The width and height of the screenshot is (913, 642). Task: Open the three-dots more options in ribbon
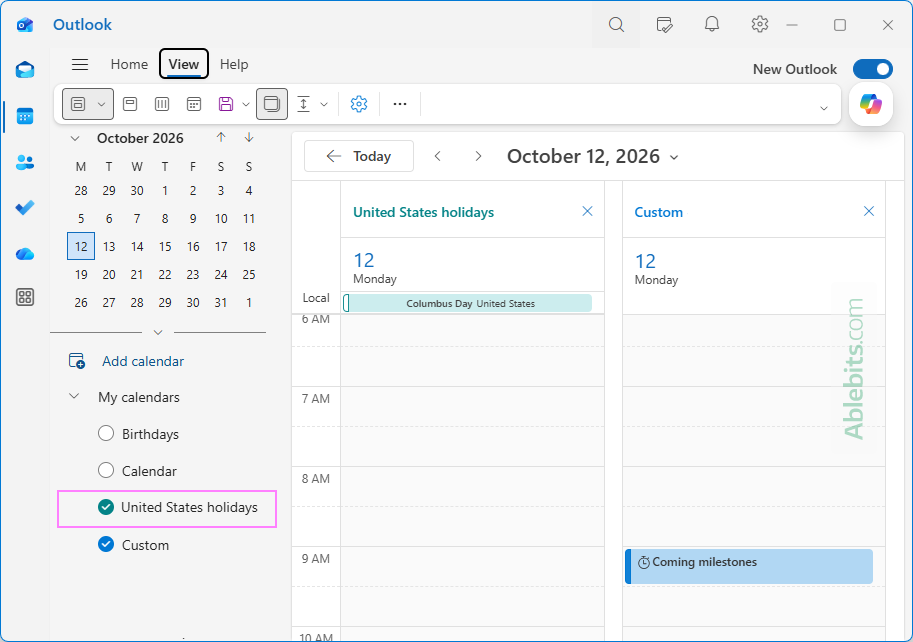point(399,104)
